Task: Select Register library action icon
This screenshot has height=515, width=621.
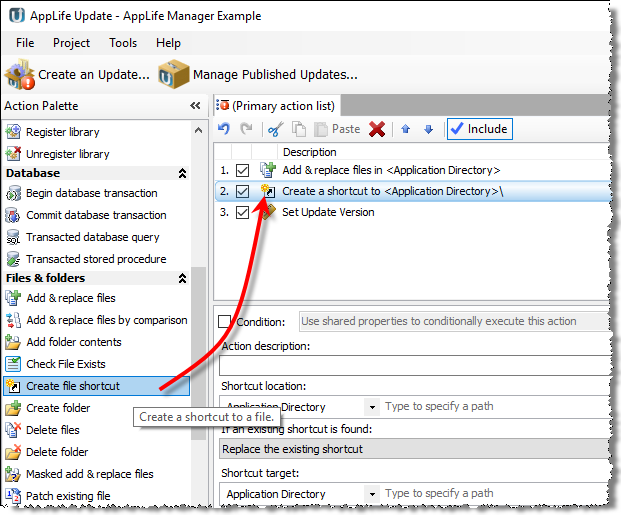Action: tap(13, 132)
